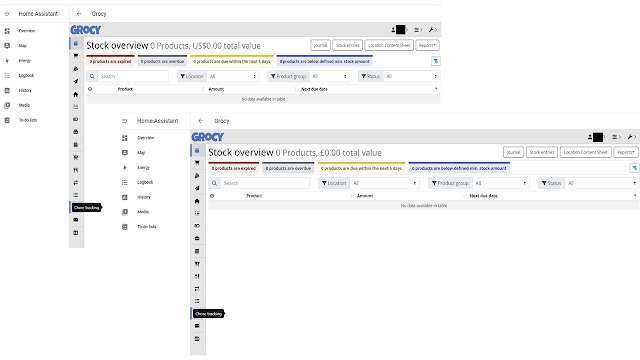
Task: Sort by Amount column in lower £ table
Action: (x=365, y=196)
